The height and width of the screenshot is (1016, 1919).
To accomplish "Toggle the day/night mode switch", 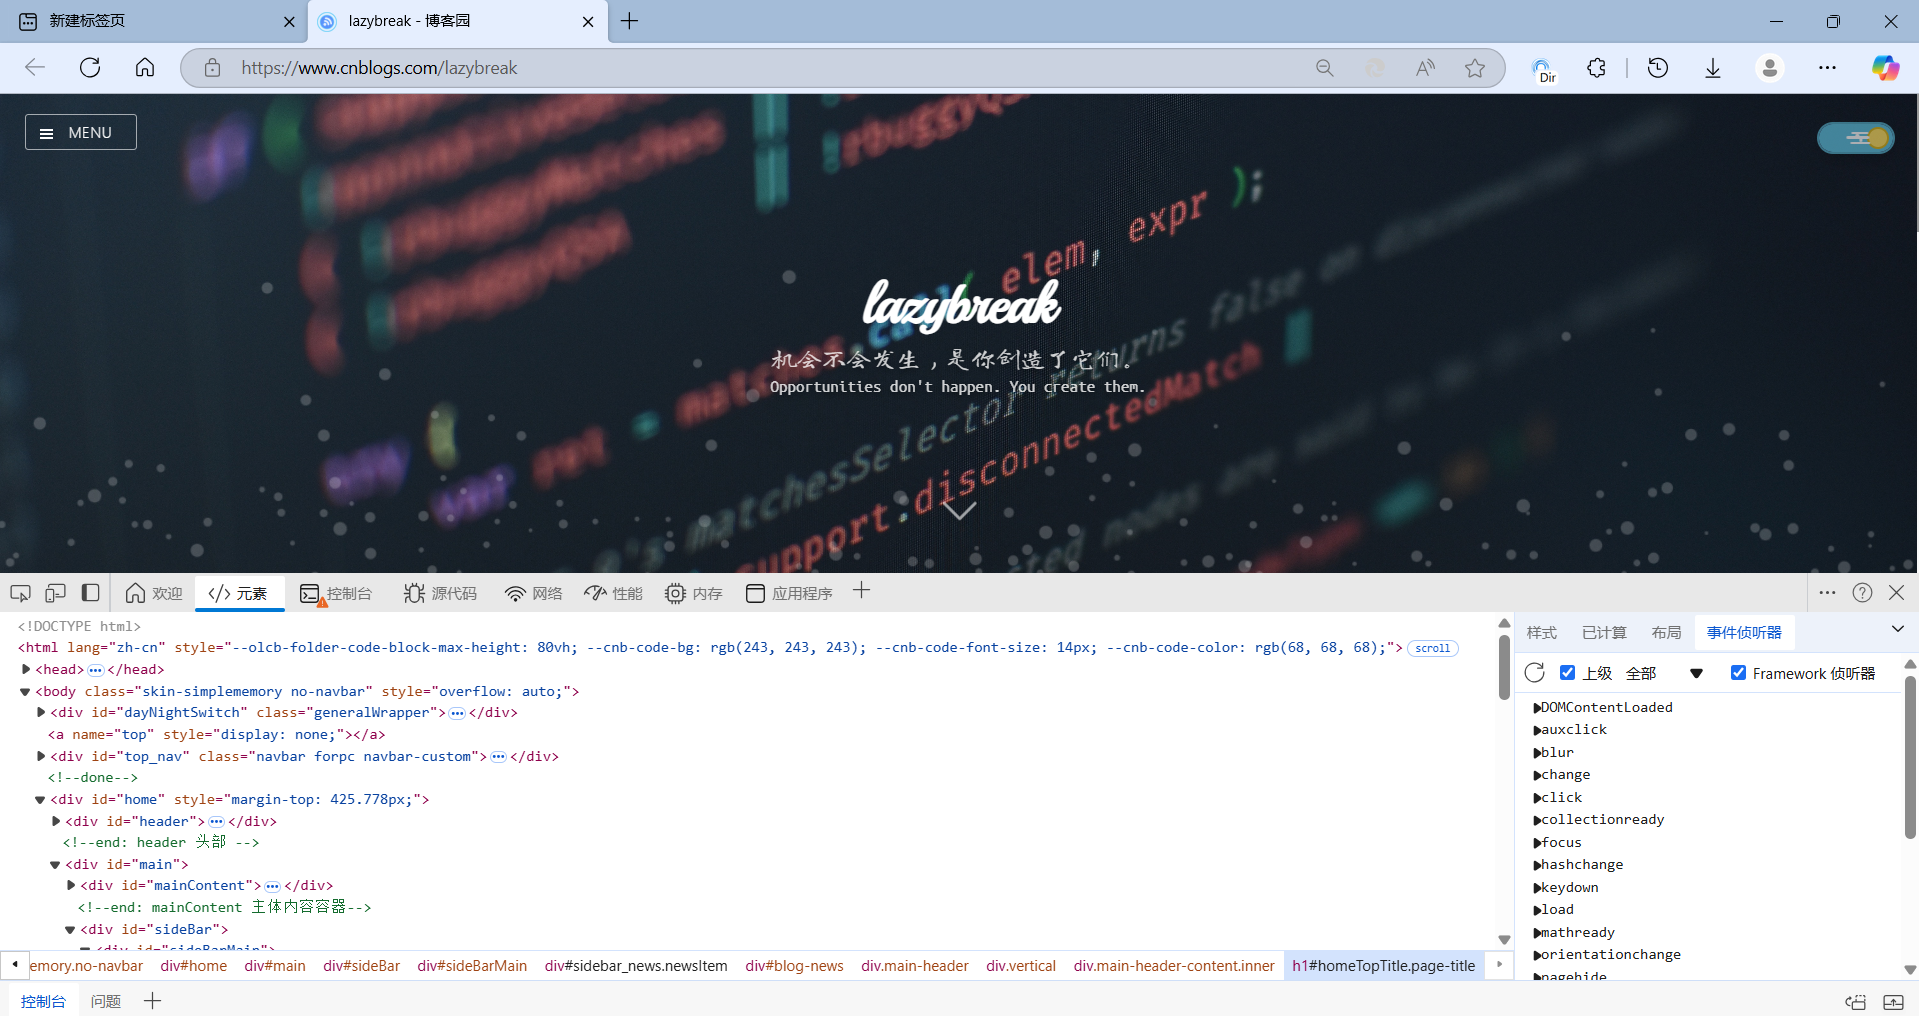I will [x=1856, y=138].
